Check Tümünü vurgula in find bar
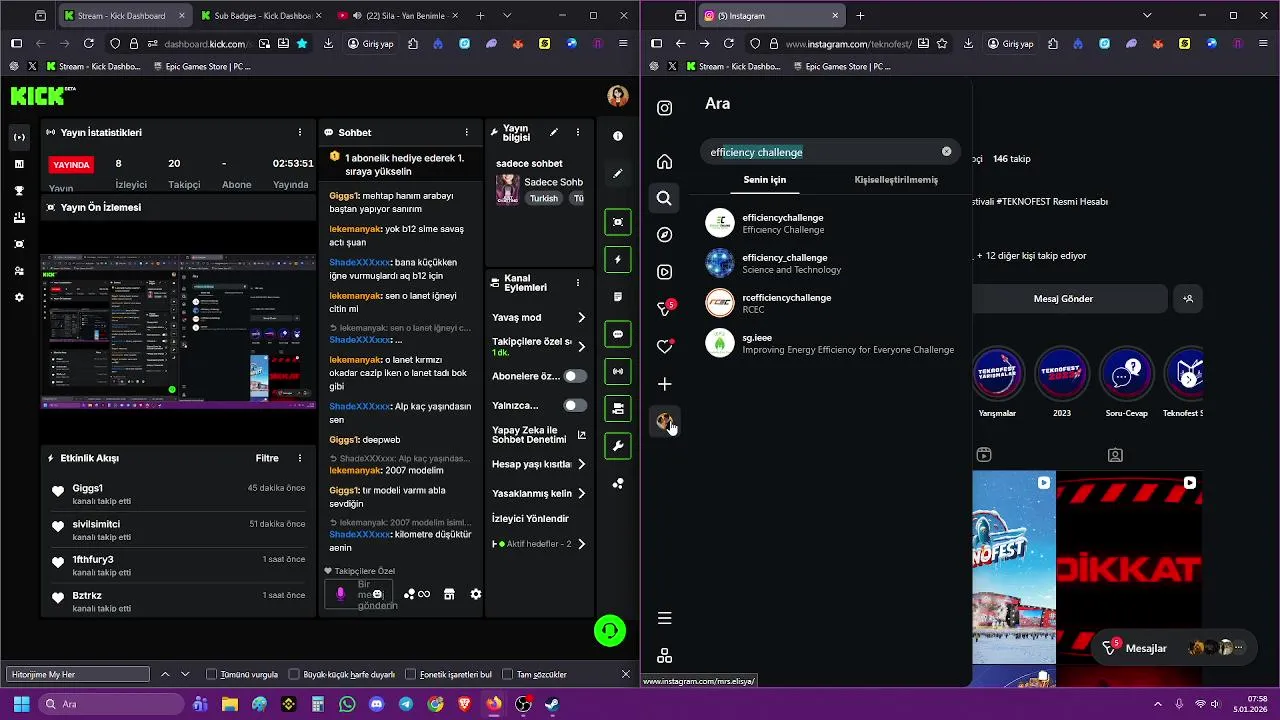The width and height of the screenshot is (1280, 720). tap(211, 675)
